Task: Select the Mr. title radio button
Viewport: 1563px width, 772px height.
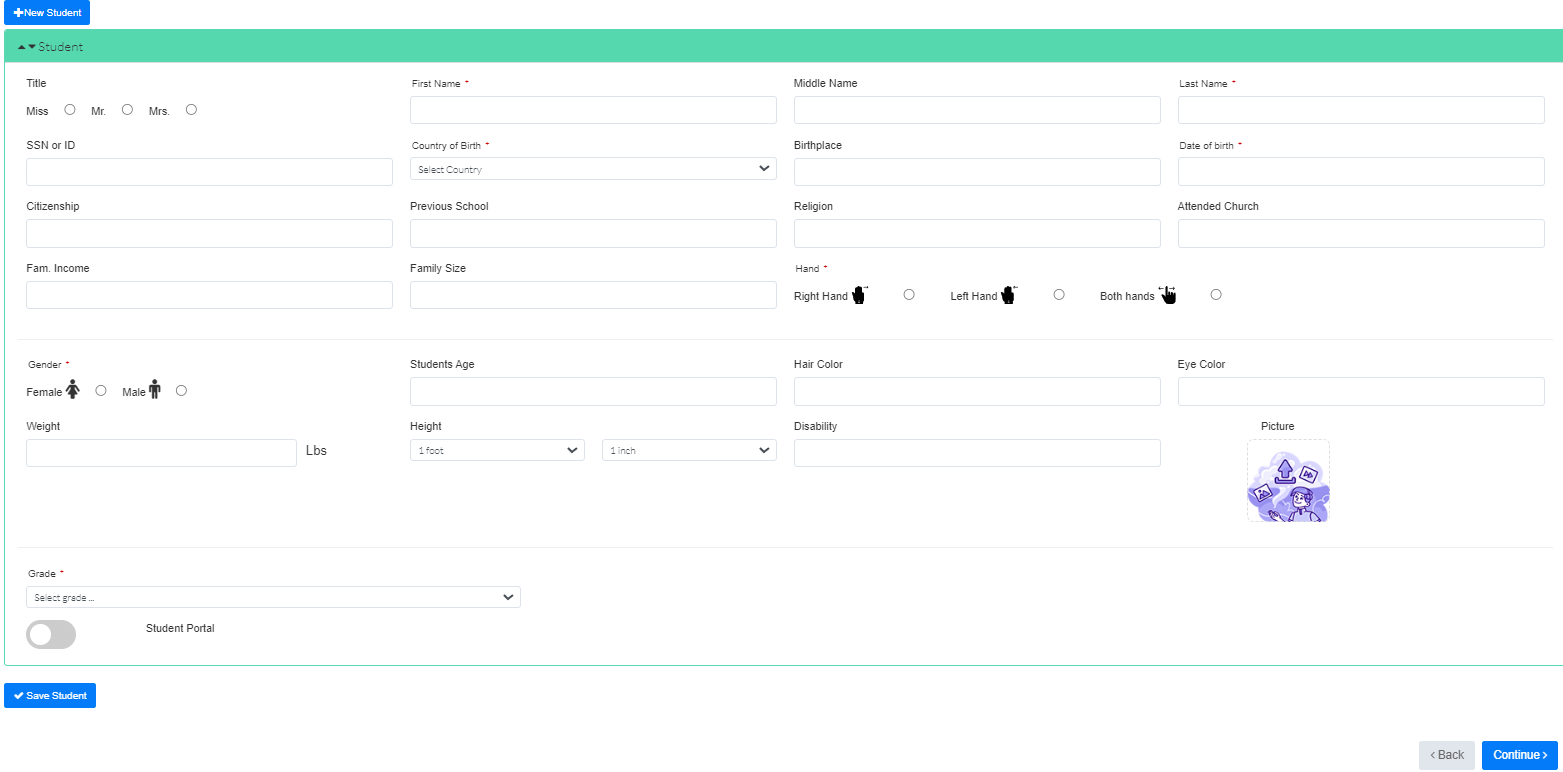Action: click(127, 110)
